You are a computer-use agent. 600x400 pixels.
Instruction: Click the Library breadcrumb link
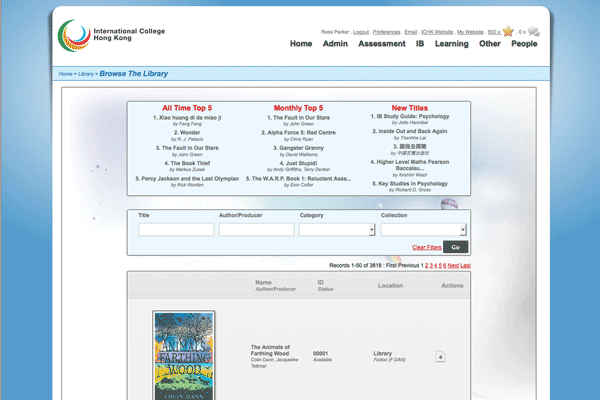[x=85, y=75]
